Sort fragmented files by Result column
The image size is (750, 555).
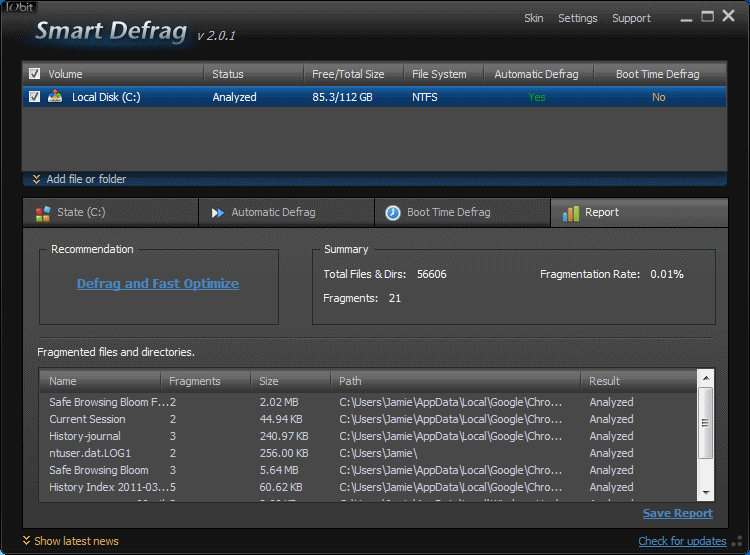coord(639,381)
